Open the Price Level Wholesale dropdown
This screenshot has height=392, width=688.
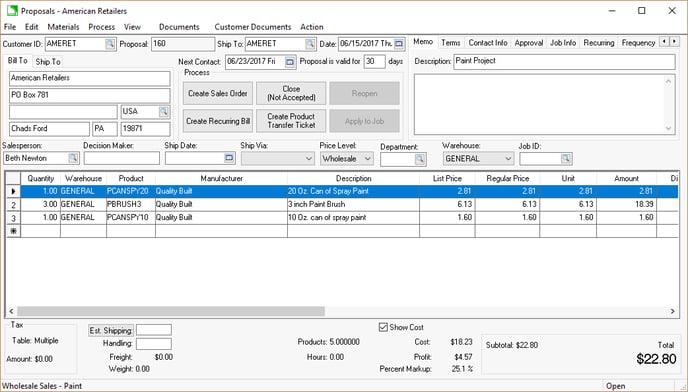coord(368,158)
